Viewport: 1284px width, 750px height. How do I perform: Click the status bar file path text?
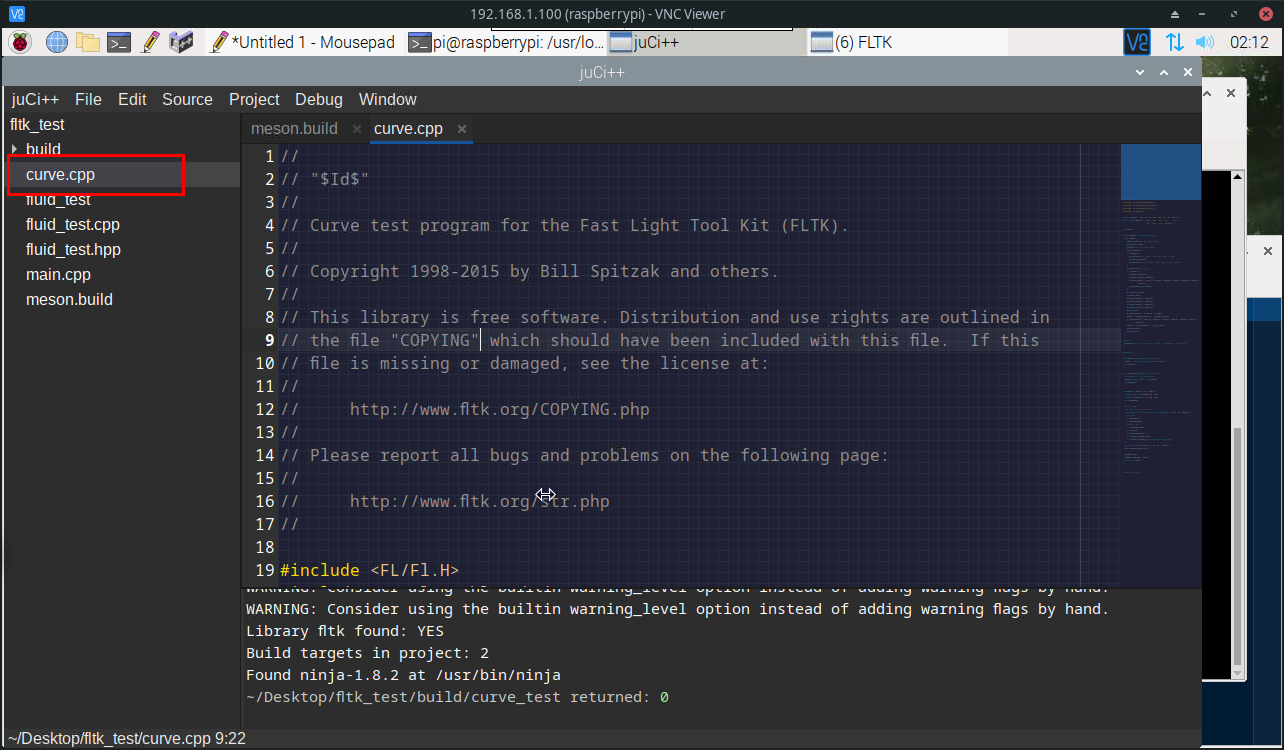(x=127, y=739)
